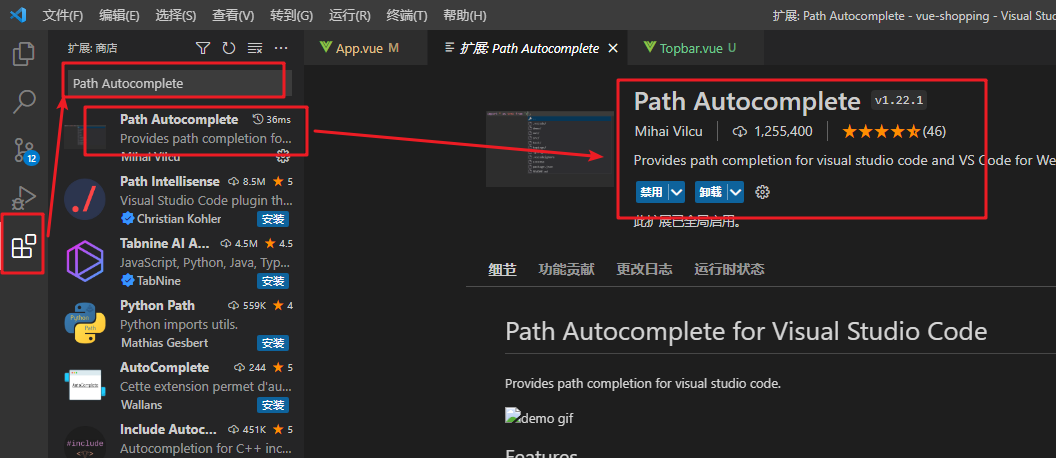
Task: Click the Path Intellisense extension icon
Action: pyautogui.click(x=84, y=199)
